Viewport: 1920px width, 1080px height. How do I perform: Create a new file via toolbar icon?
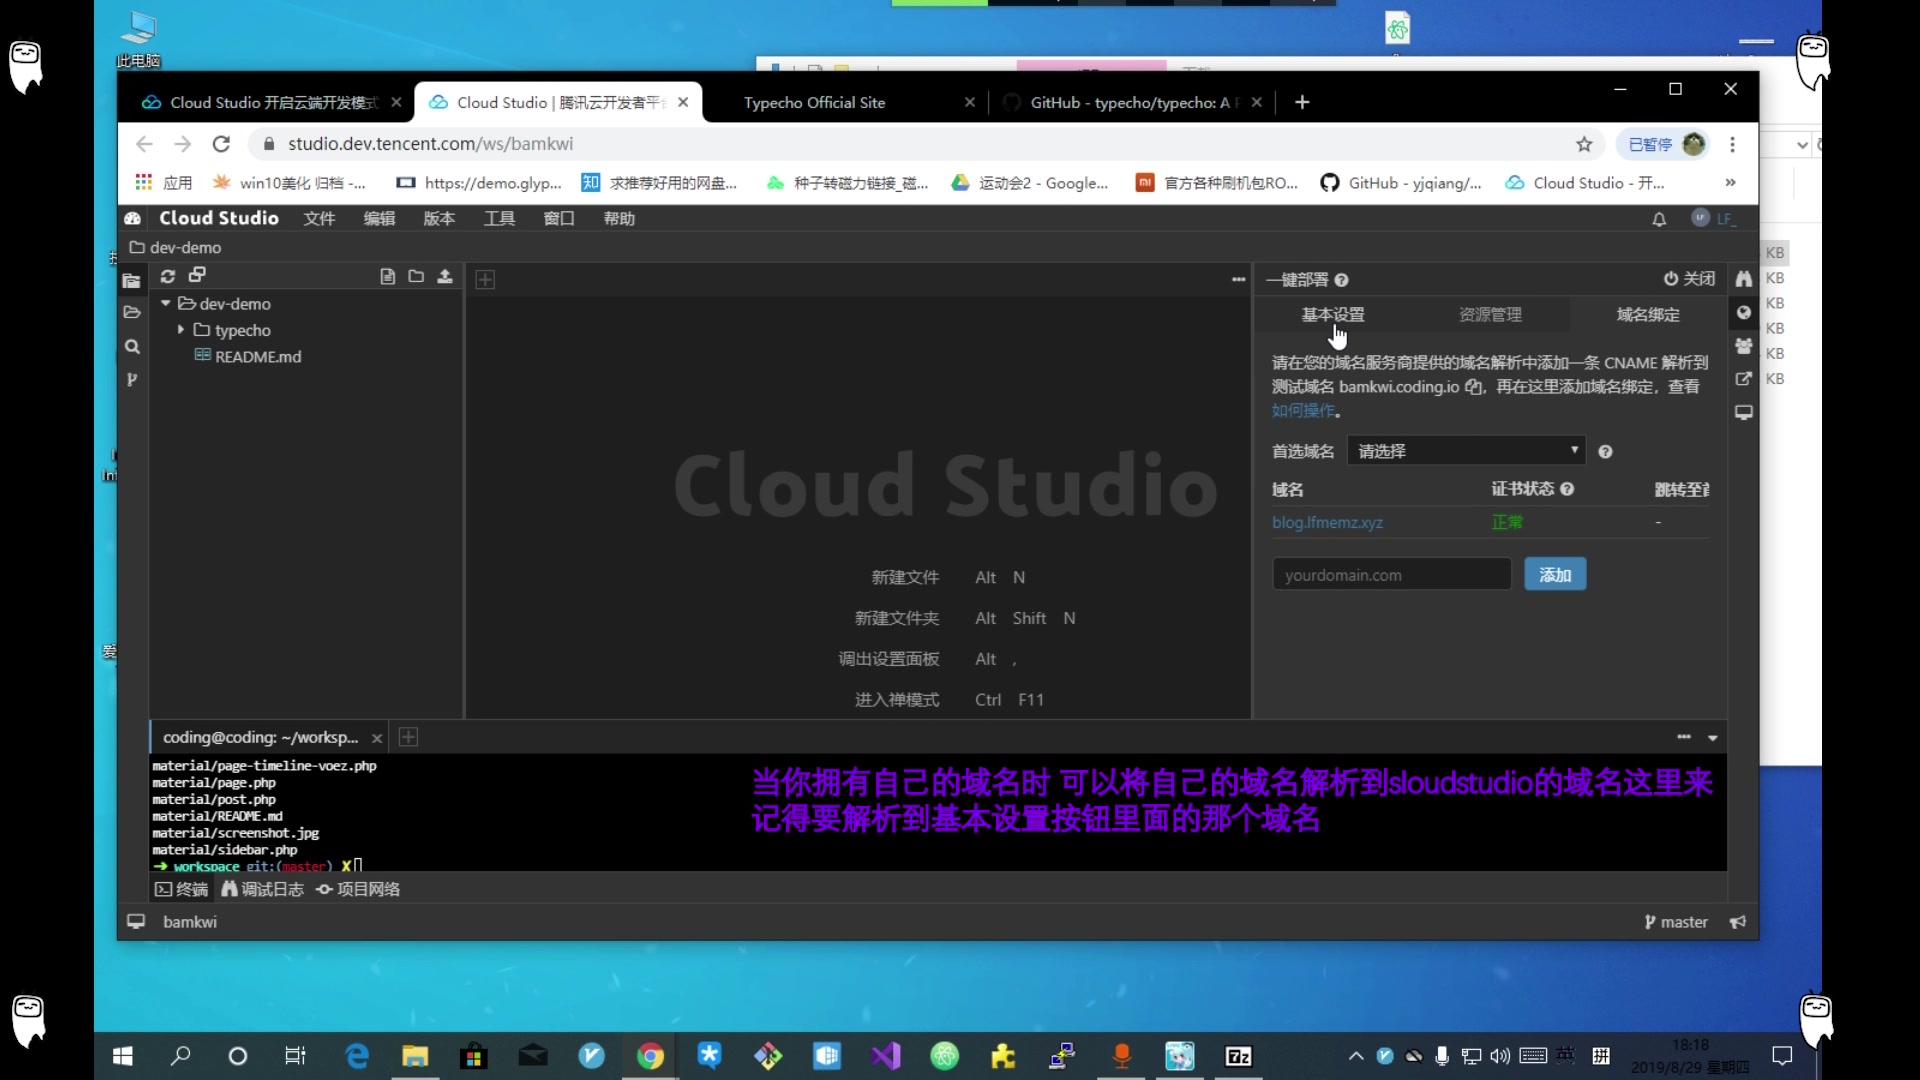[387, 276]
